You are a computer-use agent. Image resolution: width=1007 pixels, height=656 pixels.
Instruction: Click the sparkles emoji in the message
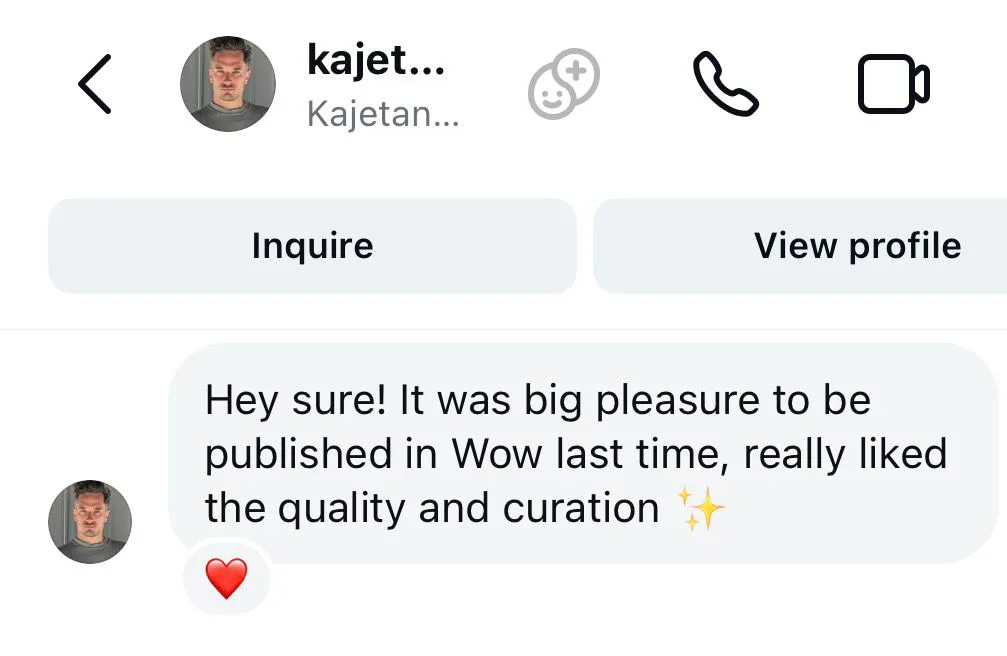pyautogui.click(x=702, y=509)
